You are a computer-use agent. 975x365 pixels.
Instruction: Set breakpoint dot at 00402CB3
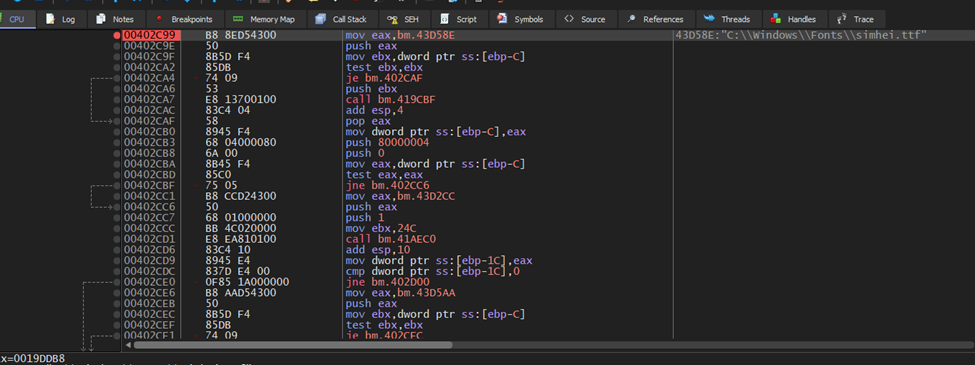click(x=117, y=142)
